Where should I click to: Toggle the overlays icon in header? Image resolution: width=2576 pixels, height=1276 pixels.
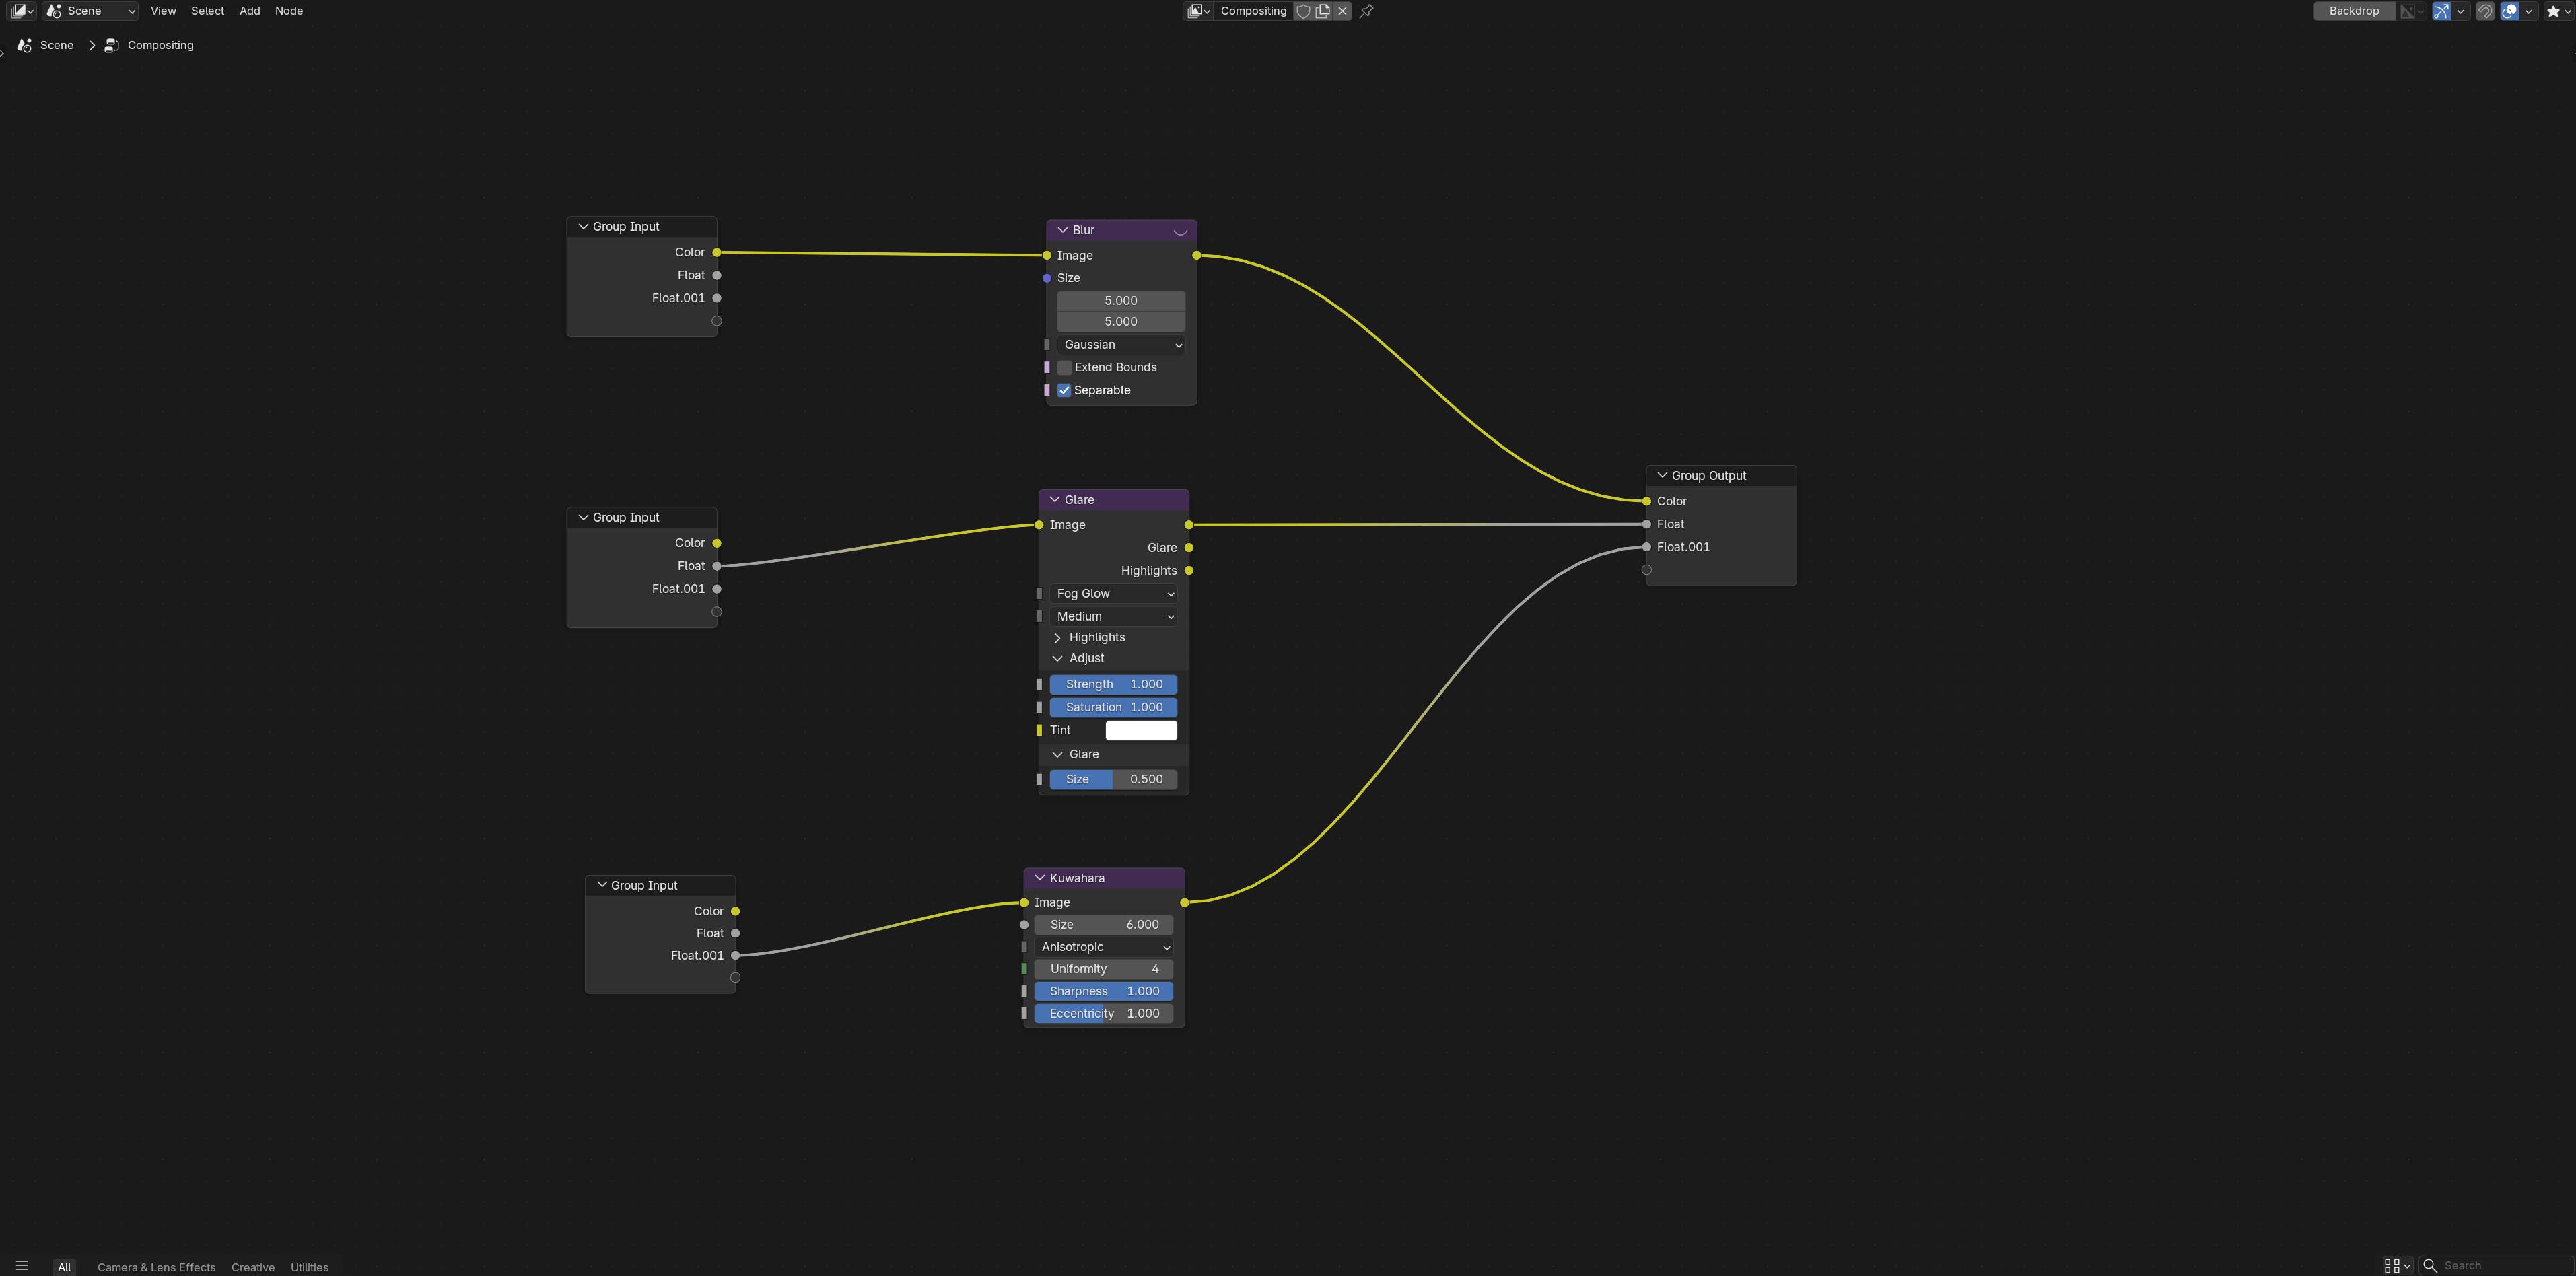(2509, 11)
